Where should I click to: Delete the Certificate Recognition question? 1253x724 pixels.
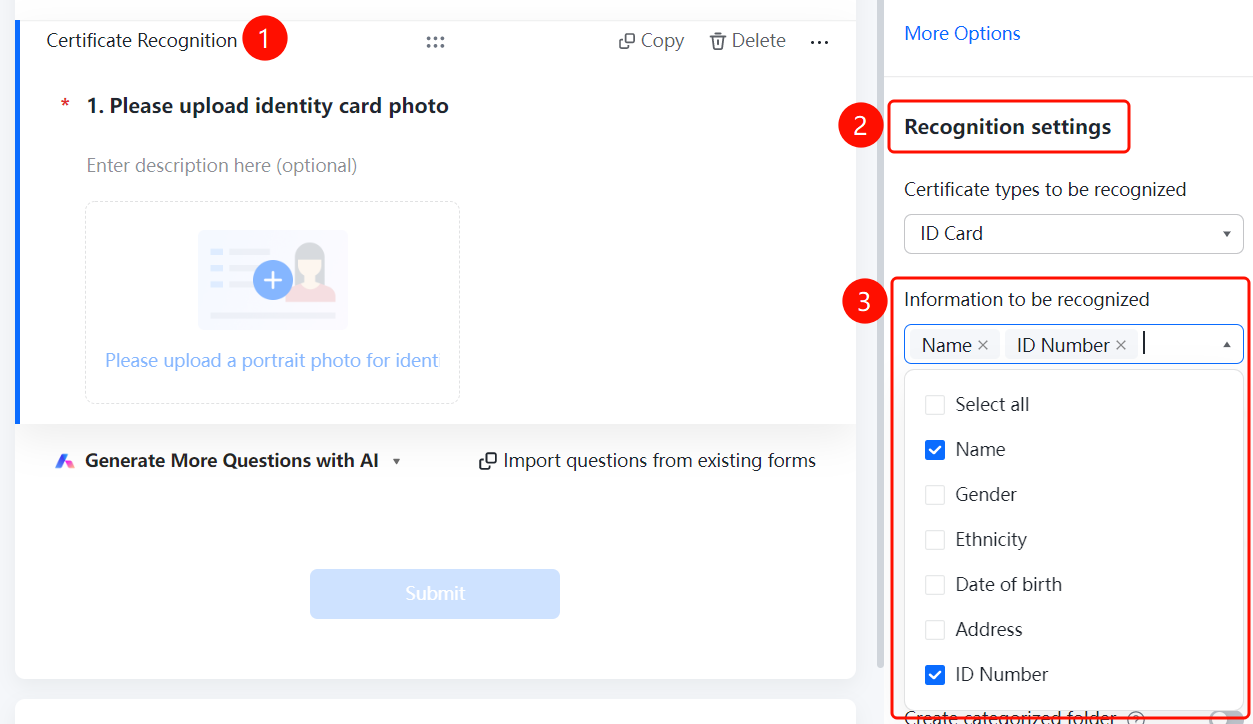pos(747,41)
